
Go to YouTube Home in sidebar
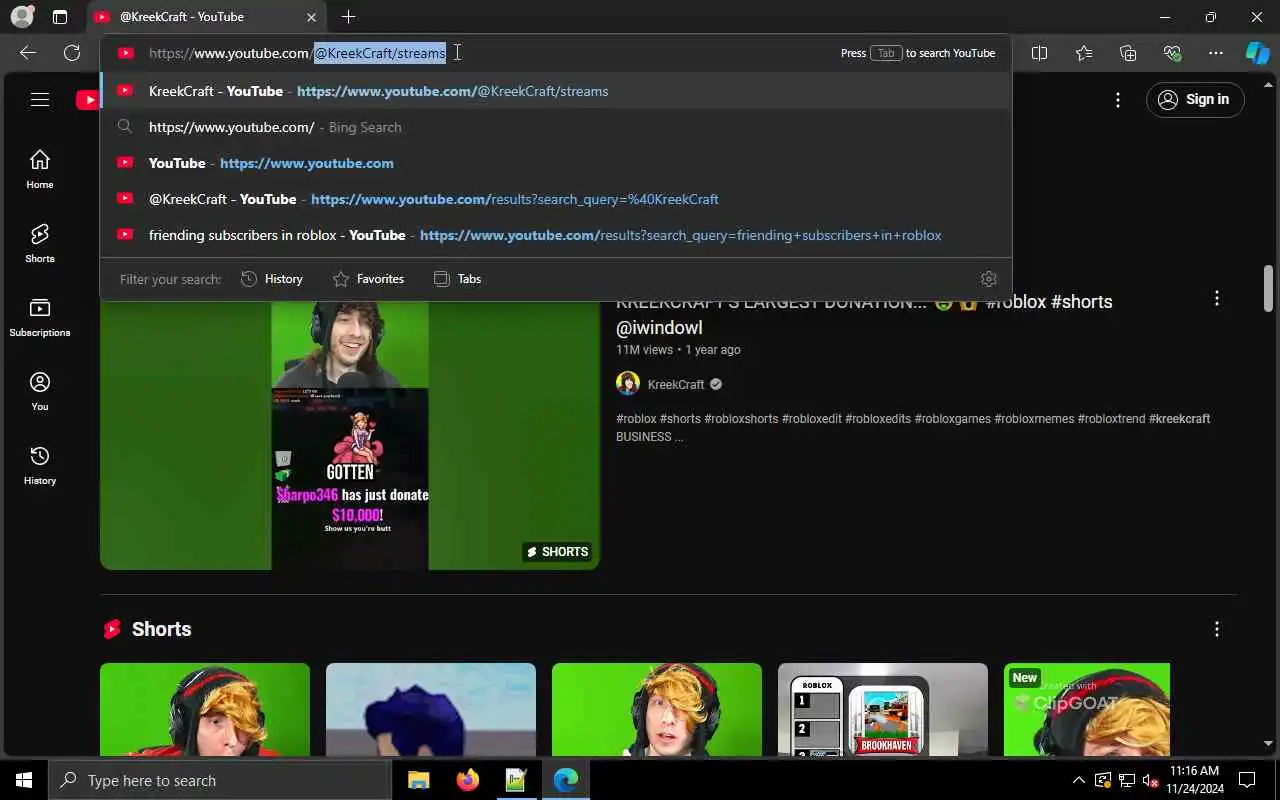click(40, 169)
